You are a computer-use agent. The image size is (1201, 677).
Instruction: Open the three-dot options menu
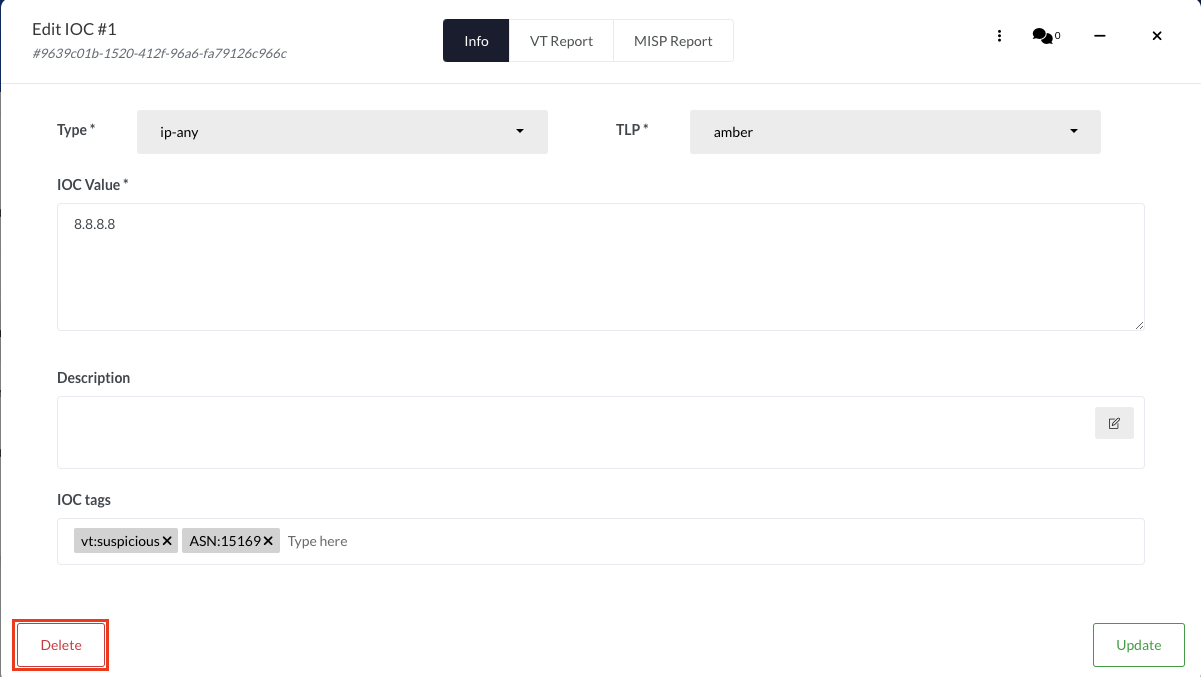tap(999, 36)
